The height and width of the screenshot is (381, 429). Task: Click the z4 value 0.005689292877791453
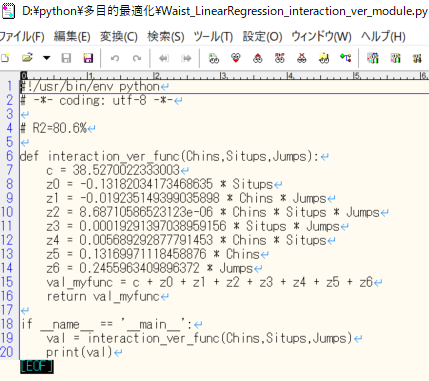tap(146, 240)
